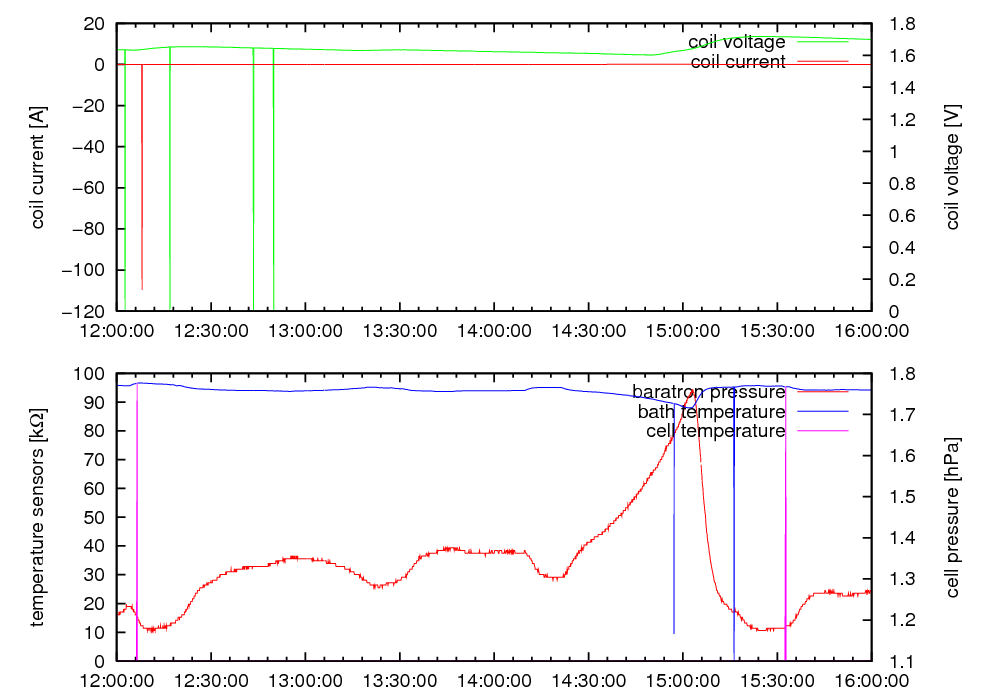The width and height of the screenshot is (1000, 700).
Task: Click the magenta cell temperature legend line sample
Action: (x=820, y=431)
